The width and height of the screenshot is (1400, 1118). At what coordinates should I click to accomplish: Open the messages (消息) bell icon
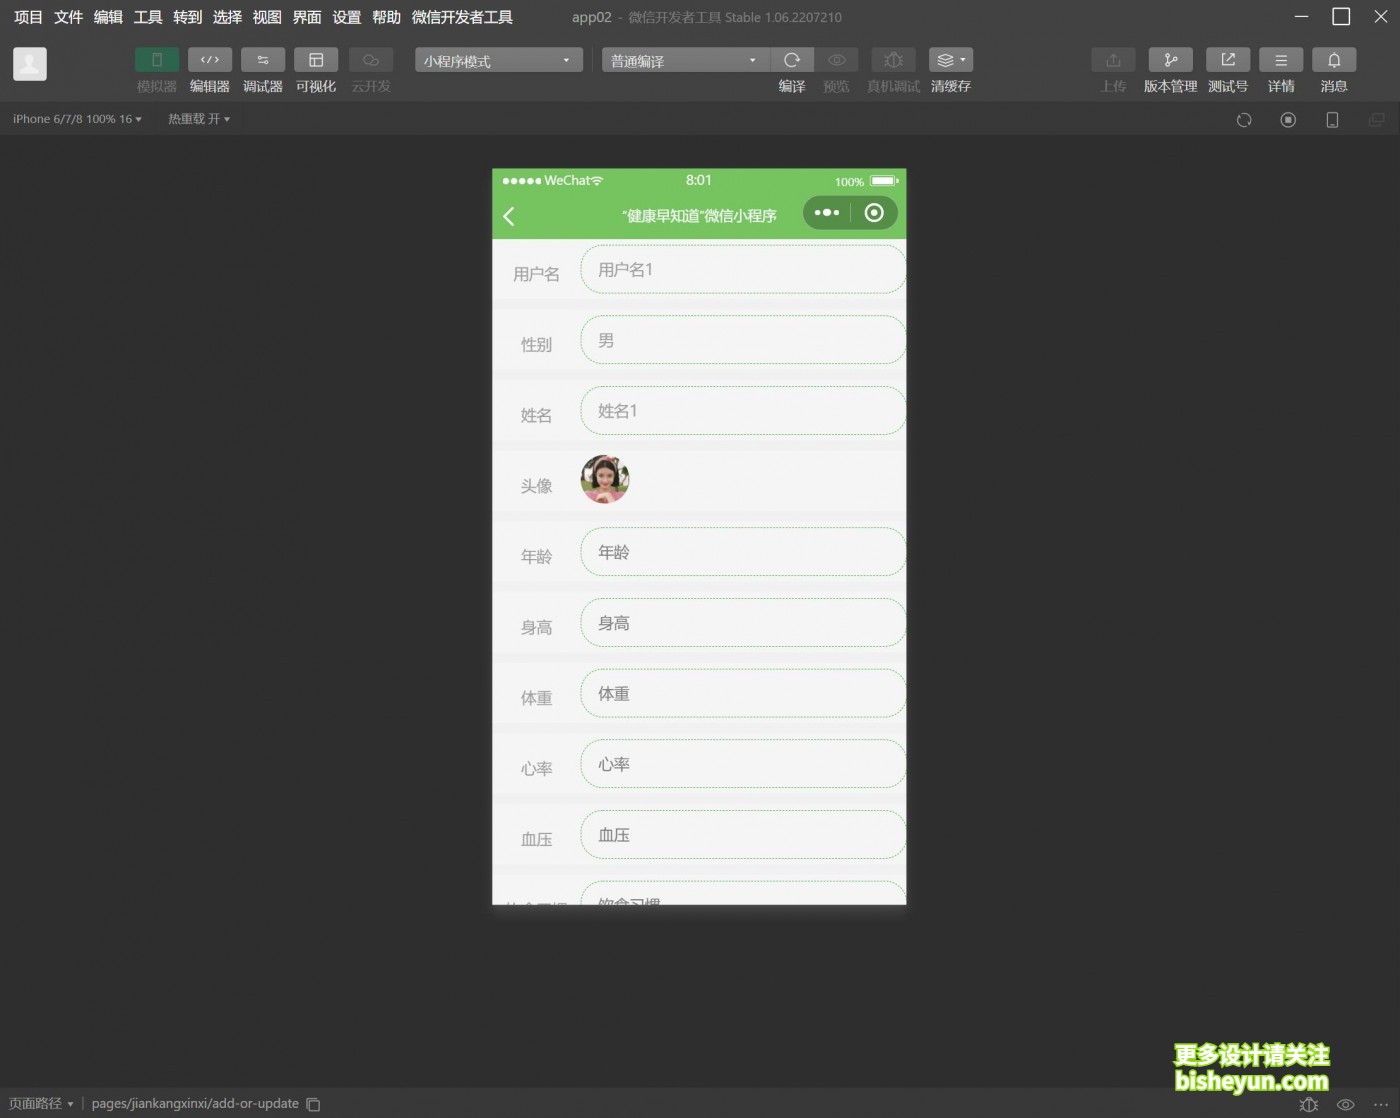pos(1334,61)
